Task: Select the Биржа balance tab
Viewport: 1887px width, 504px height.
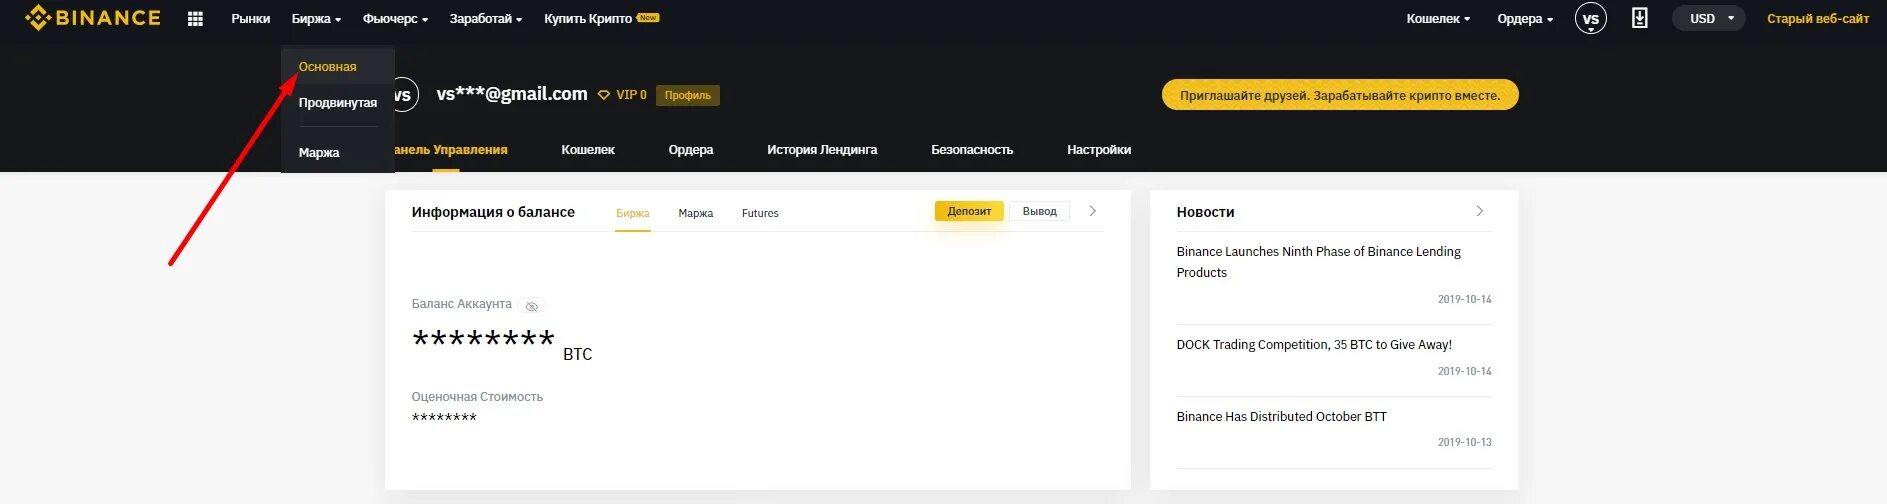Action: click(x=633, y=213)
